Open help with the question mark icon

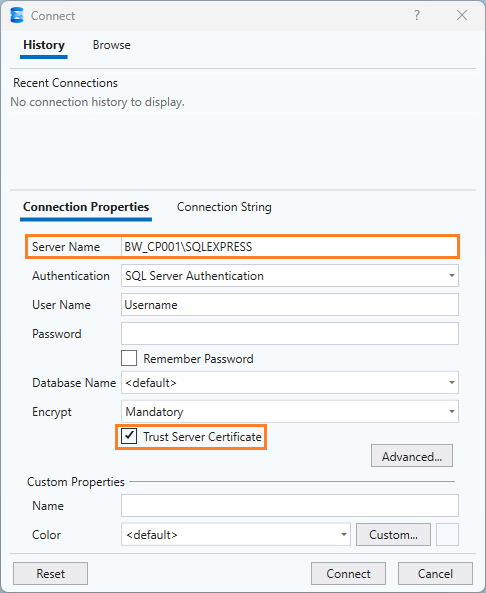[x=417, y=16]
